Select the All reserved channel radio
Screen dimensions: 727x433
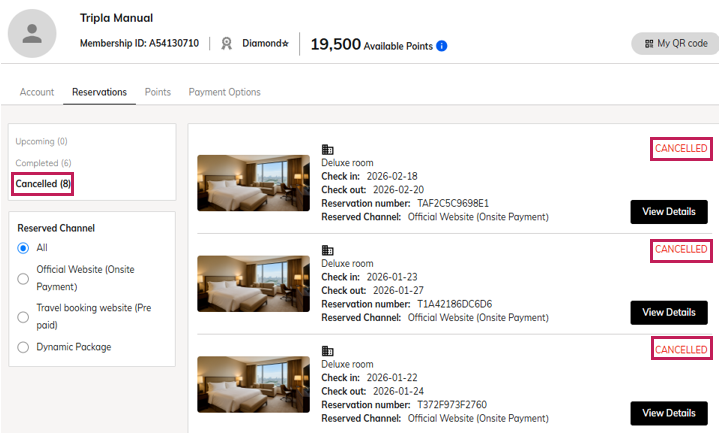click(x=23, y=248)
